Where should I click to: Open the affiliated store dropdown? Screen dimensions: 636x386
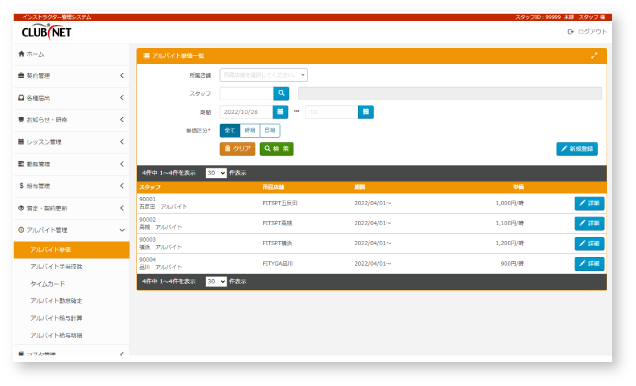264,75
